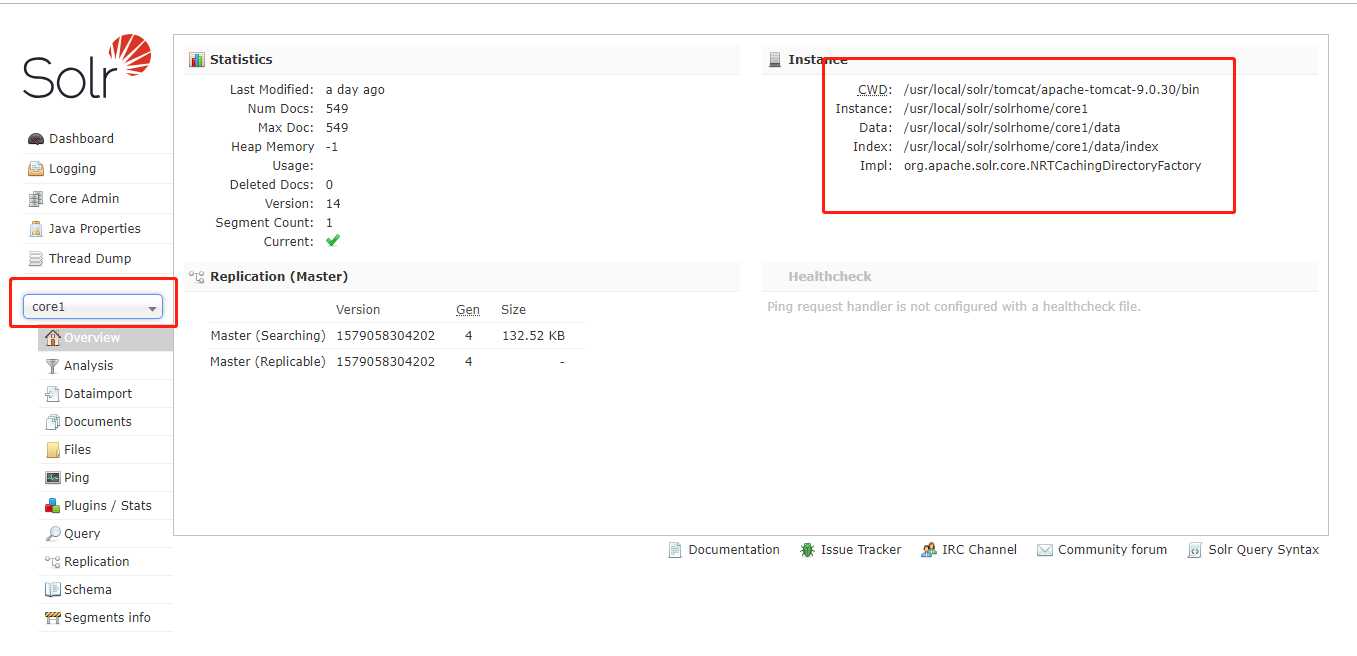Click the Master (Replicable) row label
The height and width of the screenshot is (656, 1357).
pyautogui.click(x=268, y=362)
